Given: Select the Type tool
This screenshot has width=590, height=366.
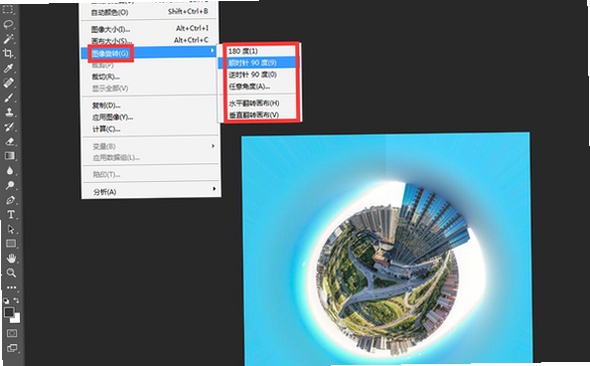Looking at the screenshot, I should (11, 214).
